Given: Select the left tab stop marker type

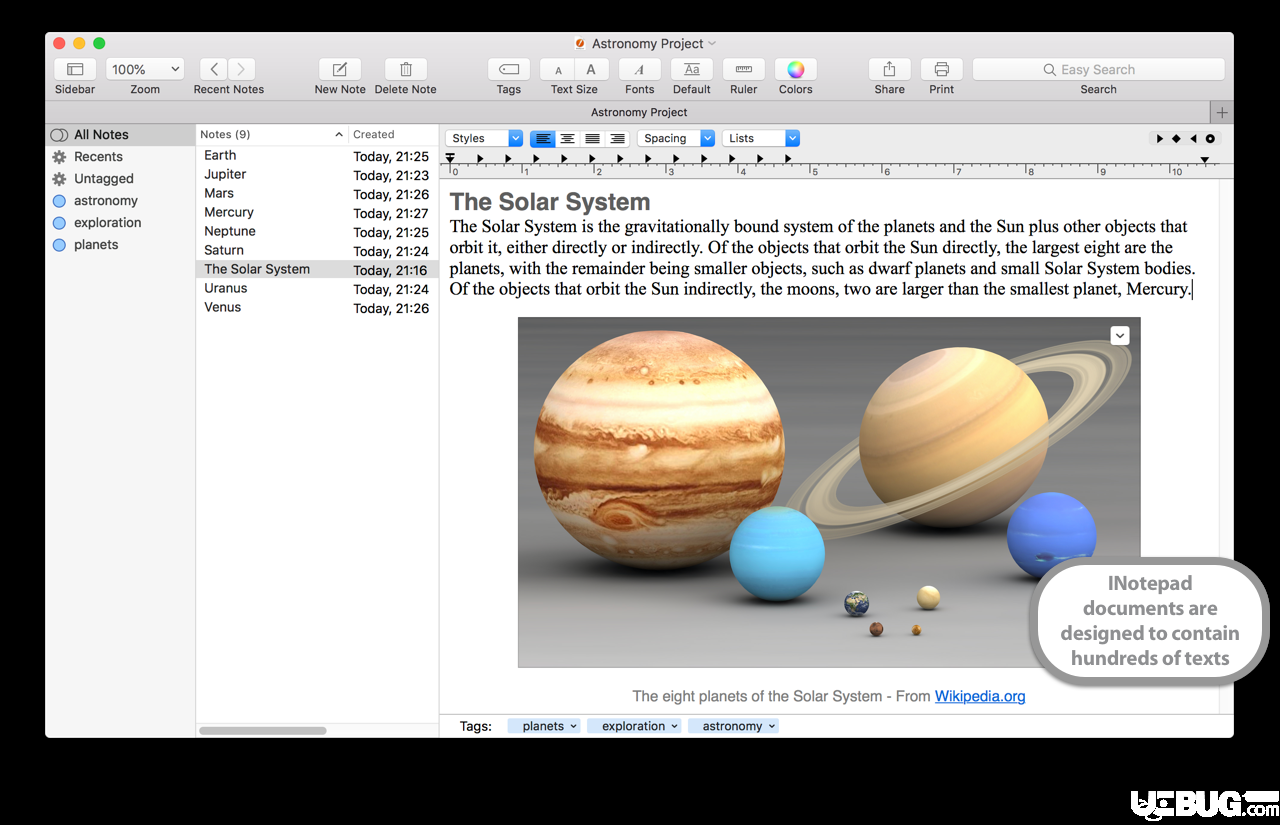Looking at the screenshot, I should (1160, 139).
